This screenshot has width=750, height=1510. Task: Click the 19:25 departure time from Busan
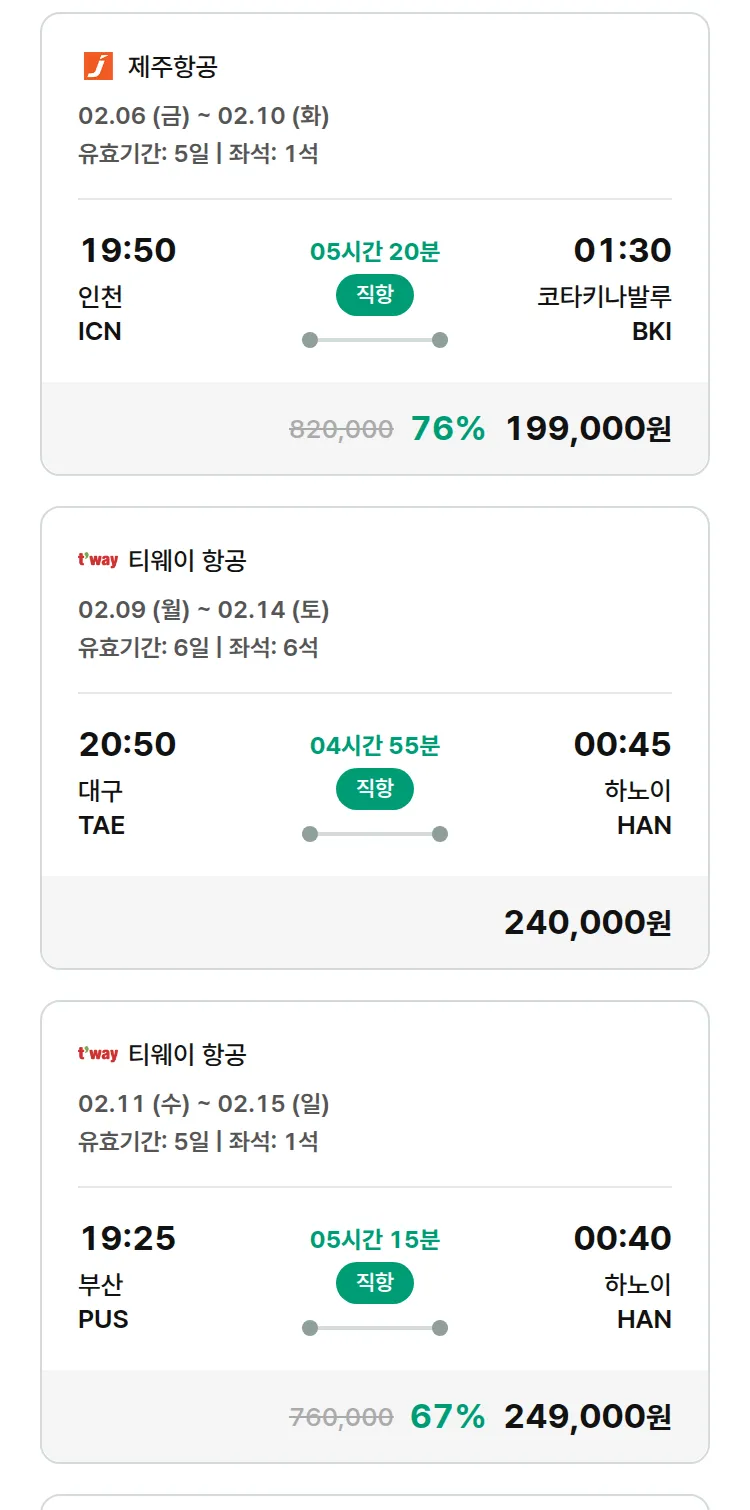click(x=128, y=1239)
